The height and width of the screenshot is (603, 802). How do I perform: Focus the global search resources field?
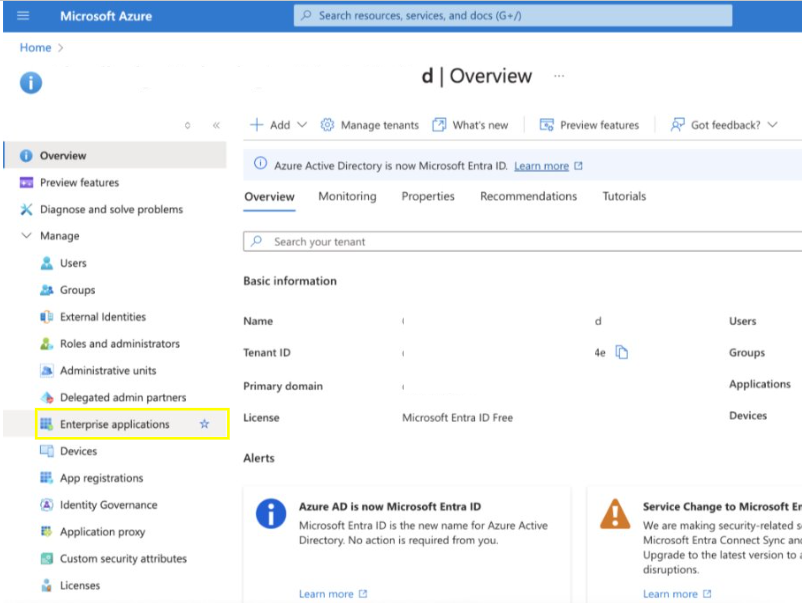(513, 15)
